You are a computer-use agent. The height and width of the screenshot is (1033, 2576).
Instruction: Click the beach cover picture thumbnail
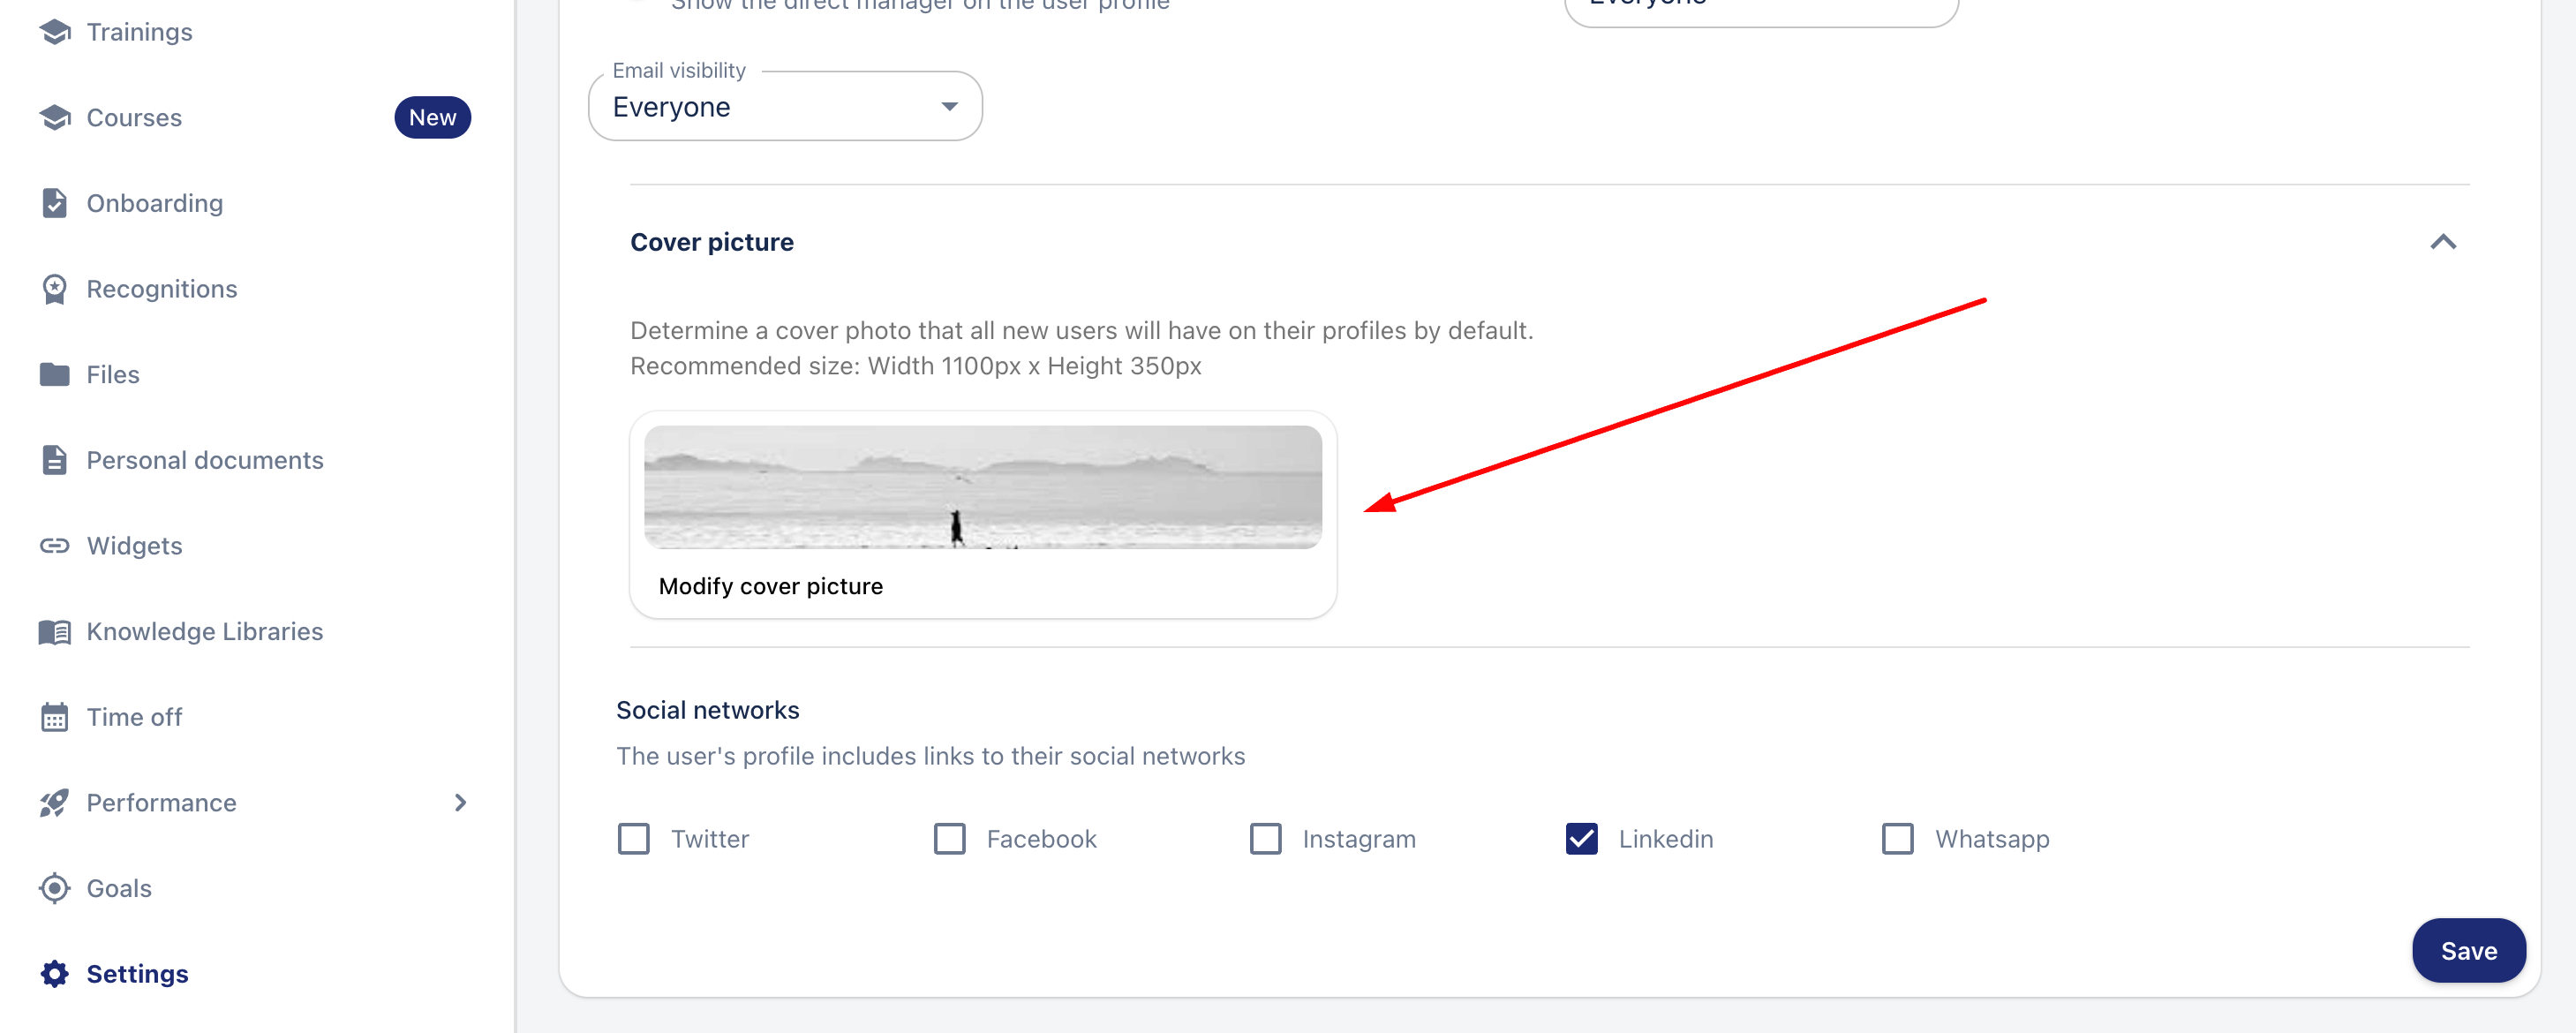tap(982, 487)
